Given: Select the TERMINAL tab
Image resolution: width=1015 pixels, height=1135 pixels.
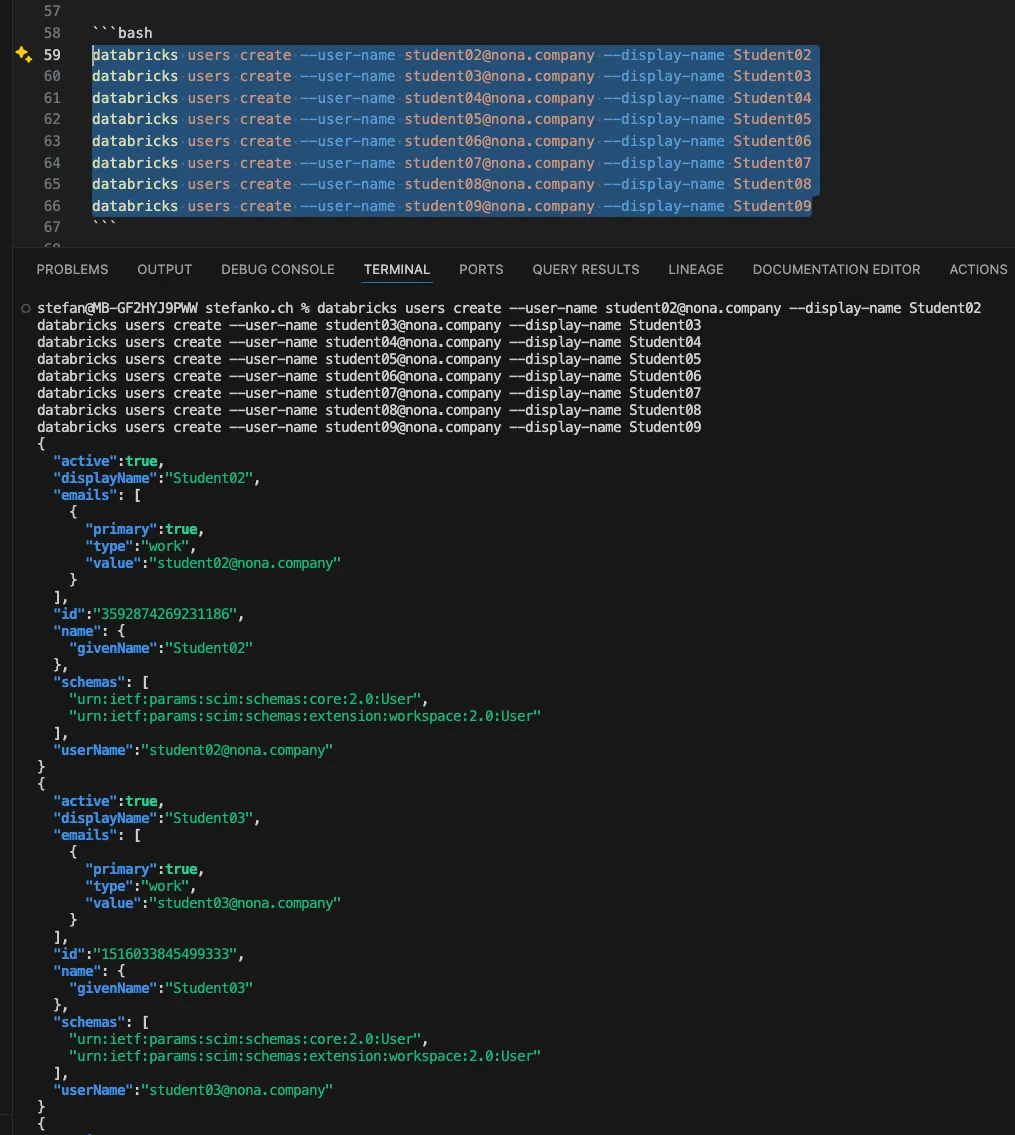Looking at the screenshot, I should [x=397, y=269].
